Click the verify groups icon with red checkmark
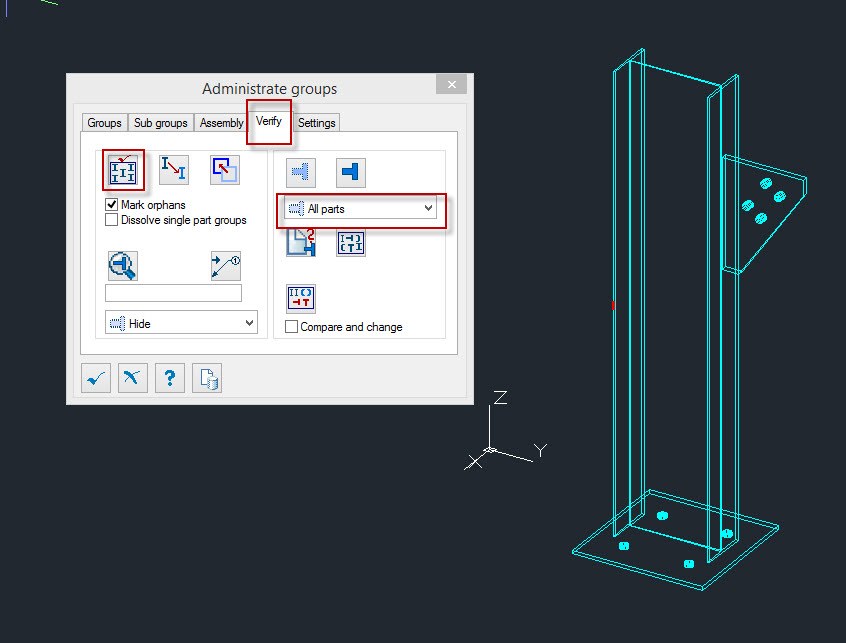Image resolution: width=846 pixels, height=643 pixels. point(124,170)
